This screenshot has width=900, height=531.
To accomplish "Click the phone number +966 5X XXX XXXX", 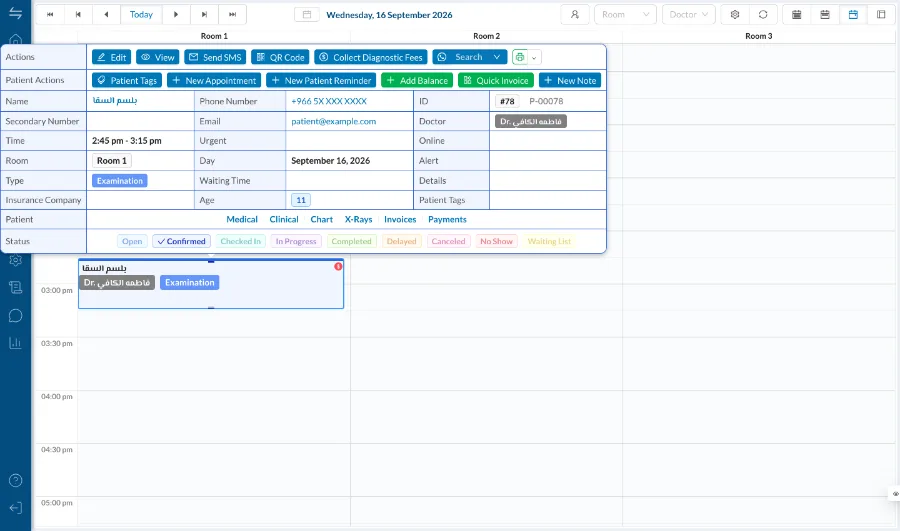I will tap(329, 101).
